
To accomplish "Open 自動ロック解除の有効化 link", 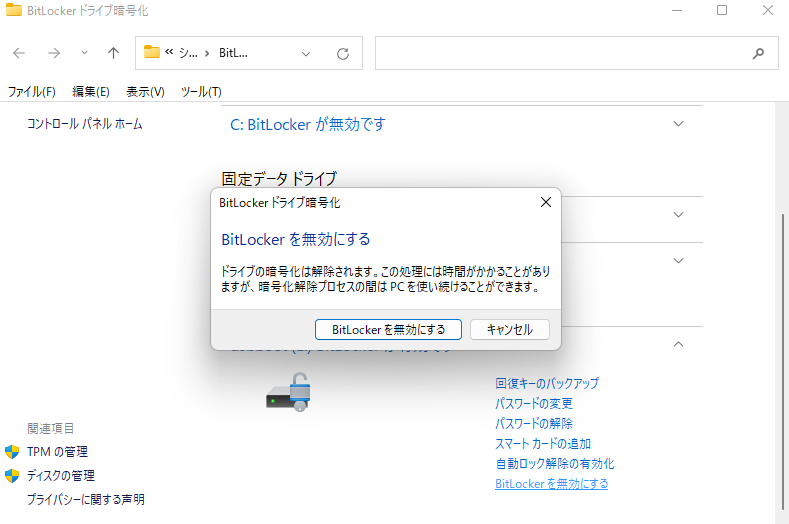I will 555,464.
